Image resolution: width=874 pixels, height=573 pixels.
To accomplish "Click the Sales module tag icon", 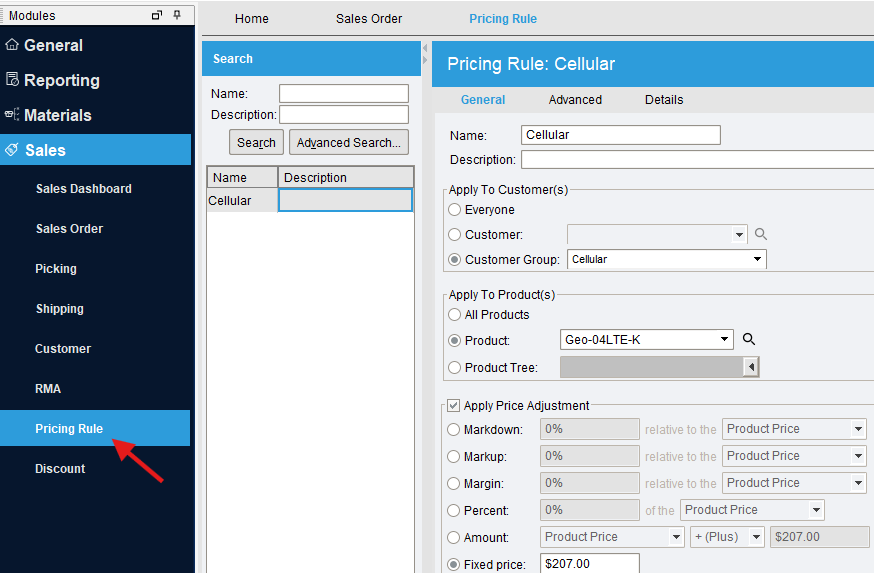I will (12, 149).
